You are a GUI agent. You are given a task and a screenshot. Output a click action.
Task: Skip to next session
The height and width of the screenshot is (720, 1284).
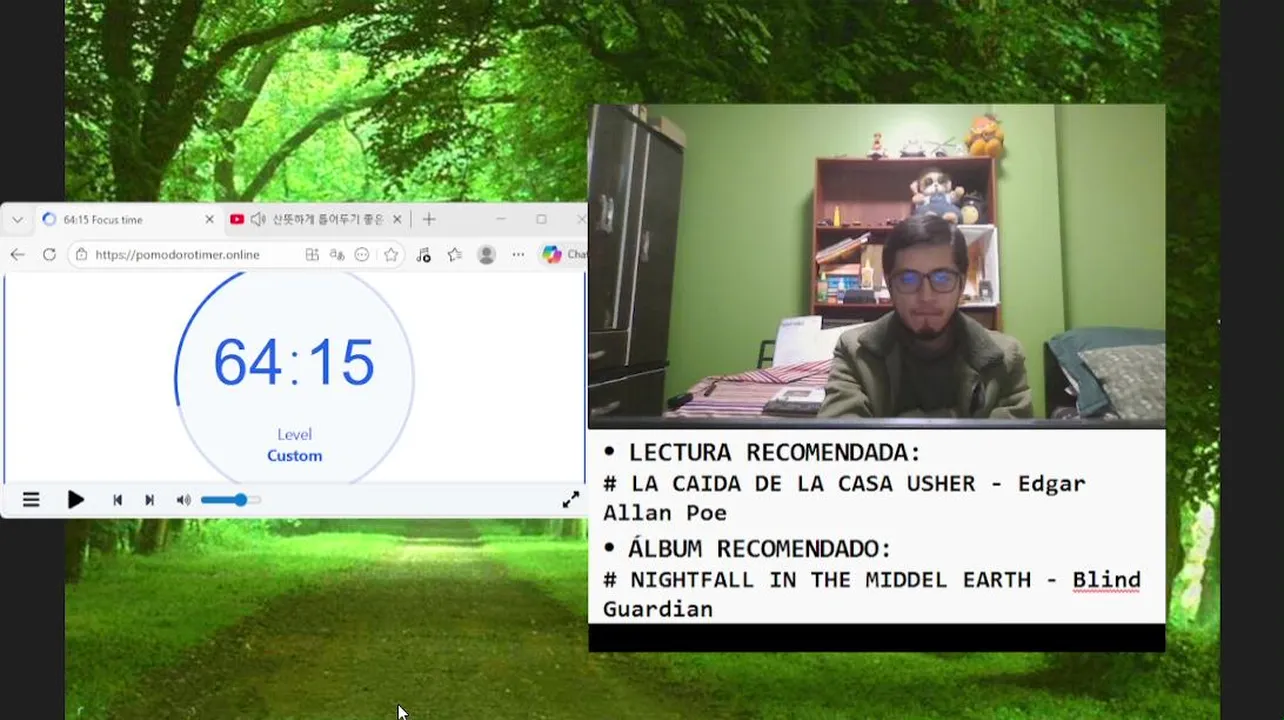pos(149,500)
